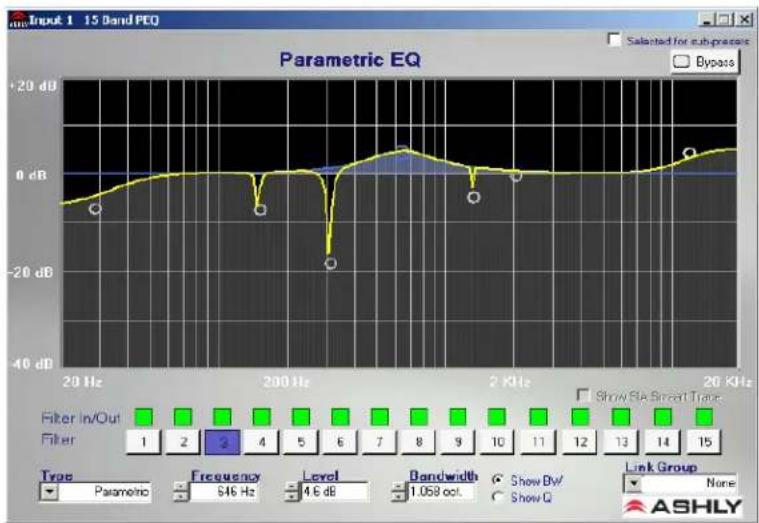The width and height of the screenshot is (759, 523).
Task: Click the Ashly logo at bottom right
Action: [x=683, y=507]
